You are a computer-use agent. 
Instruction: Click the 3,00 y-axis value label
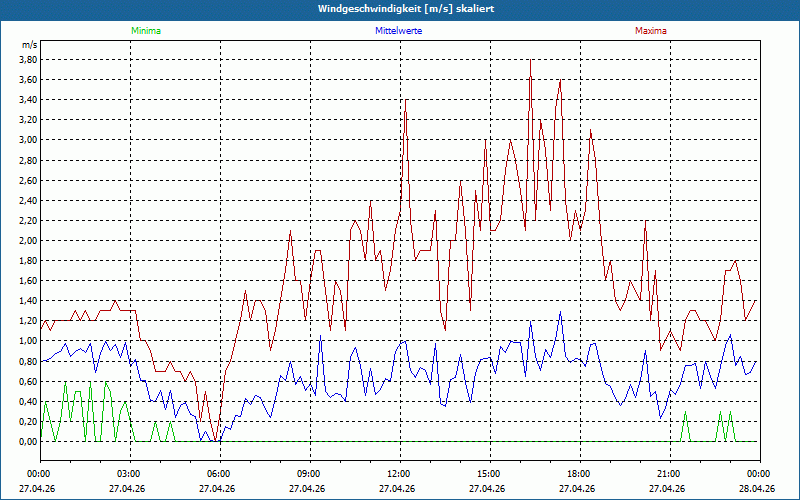[28, 139]
